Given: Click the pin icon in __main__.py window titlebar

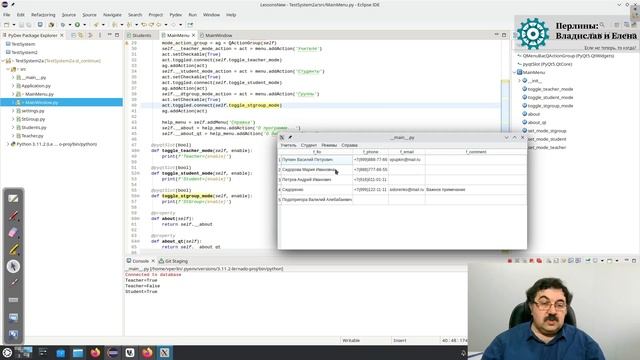Looking at the screenshot, I should tap(290, 138).
